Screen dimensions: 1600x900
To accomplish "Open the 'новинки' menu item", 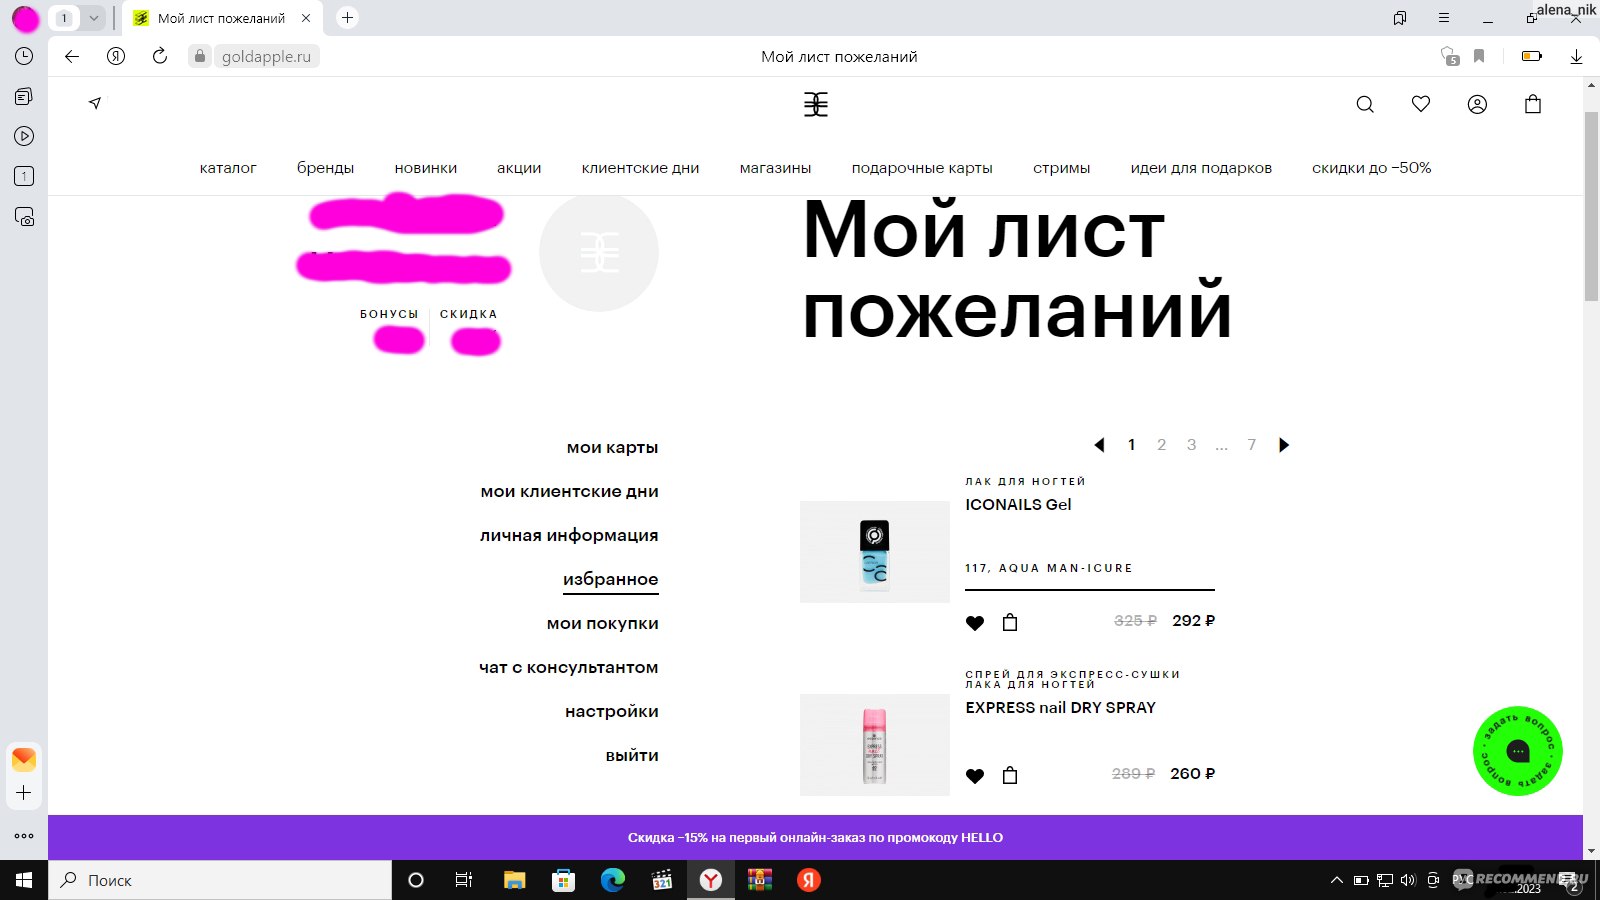I will point(426,168).
